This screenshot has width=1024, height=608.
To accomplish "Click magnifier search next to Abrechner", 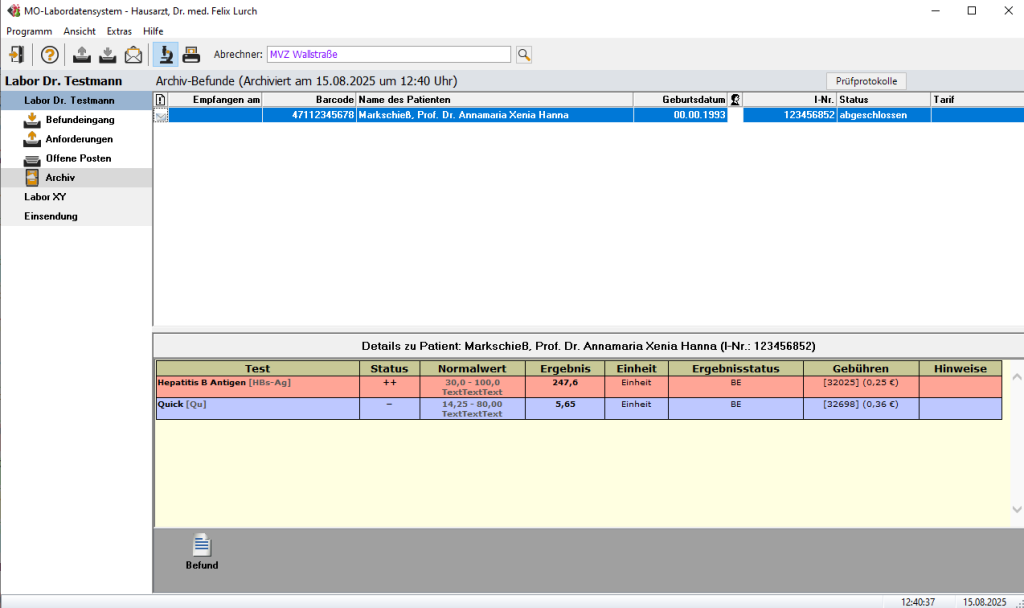I will pos(523,54).
